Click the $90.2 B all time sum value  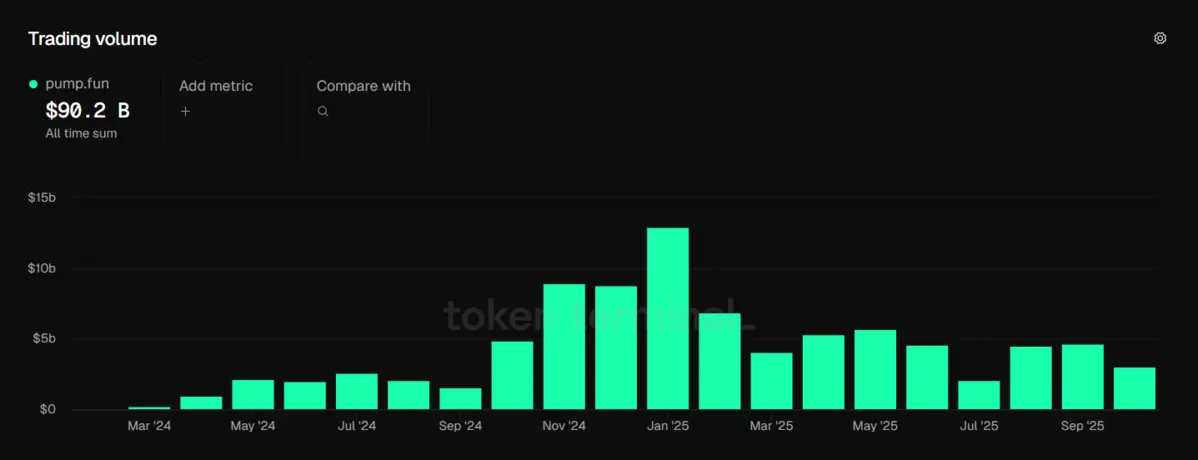pos(87,110)
